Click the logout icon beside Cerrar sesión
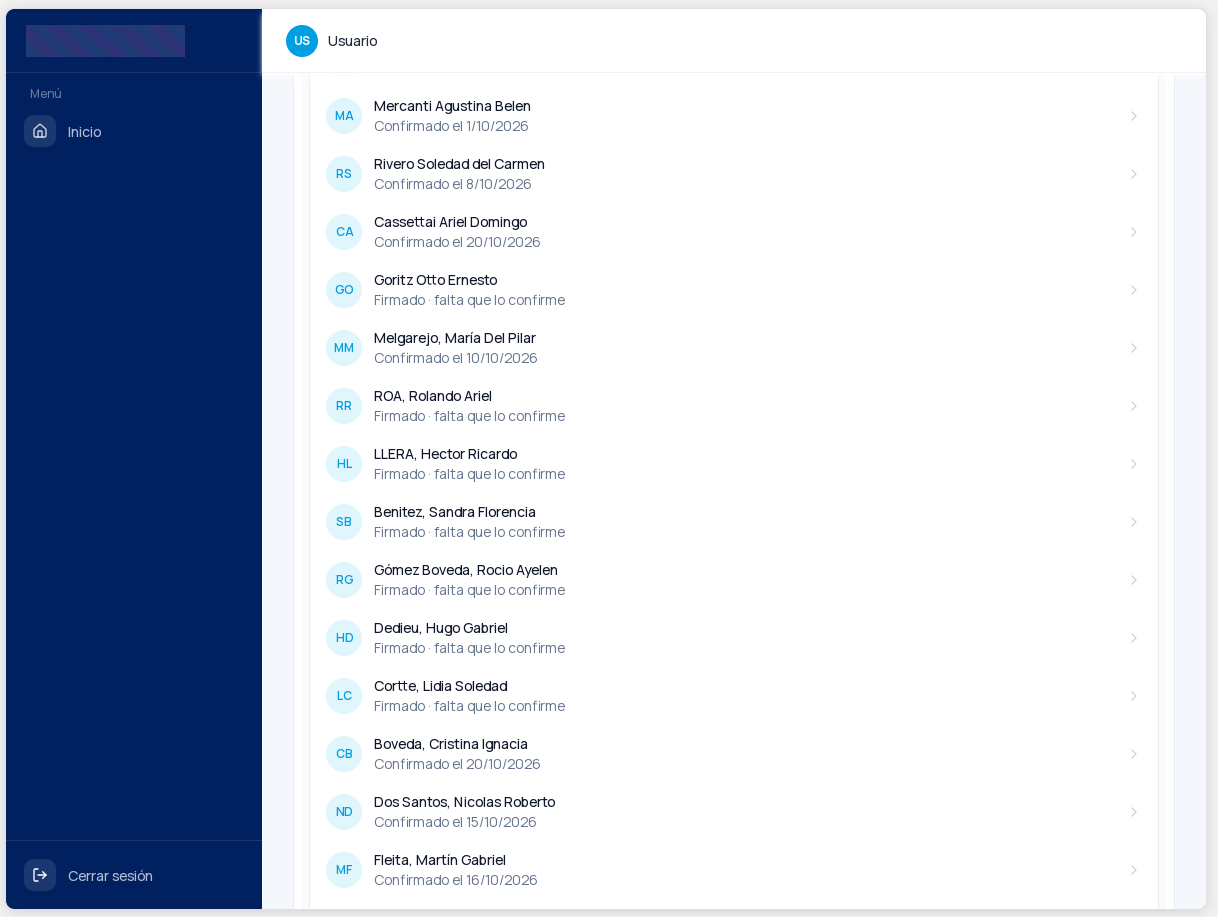The height and width of the screenshot is (917, 1218). [x=40, y=875]
